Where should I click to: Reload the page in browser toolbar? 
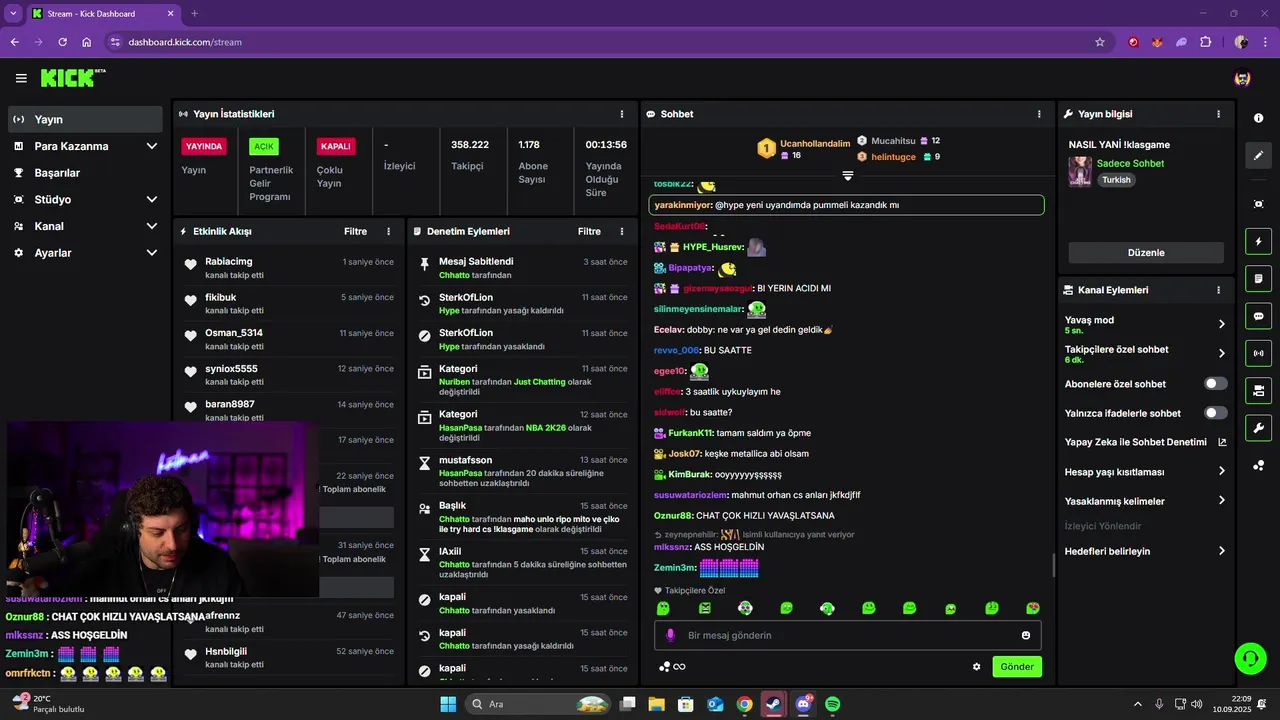[62, 42]
